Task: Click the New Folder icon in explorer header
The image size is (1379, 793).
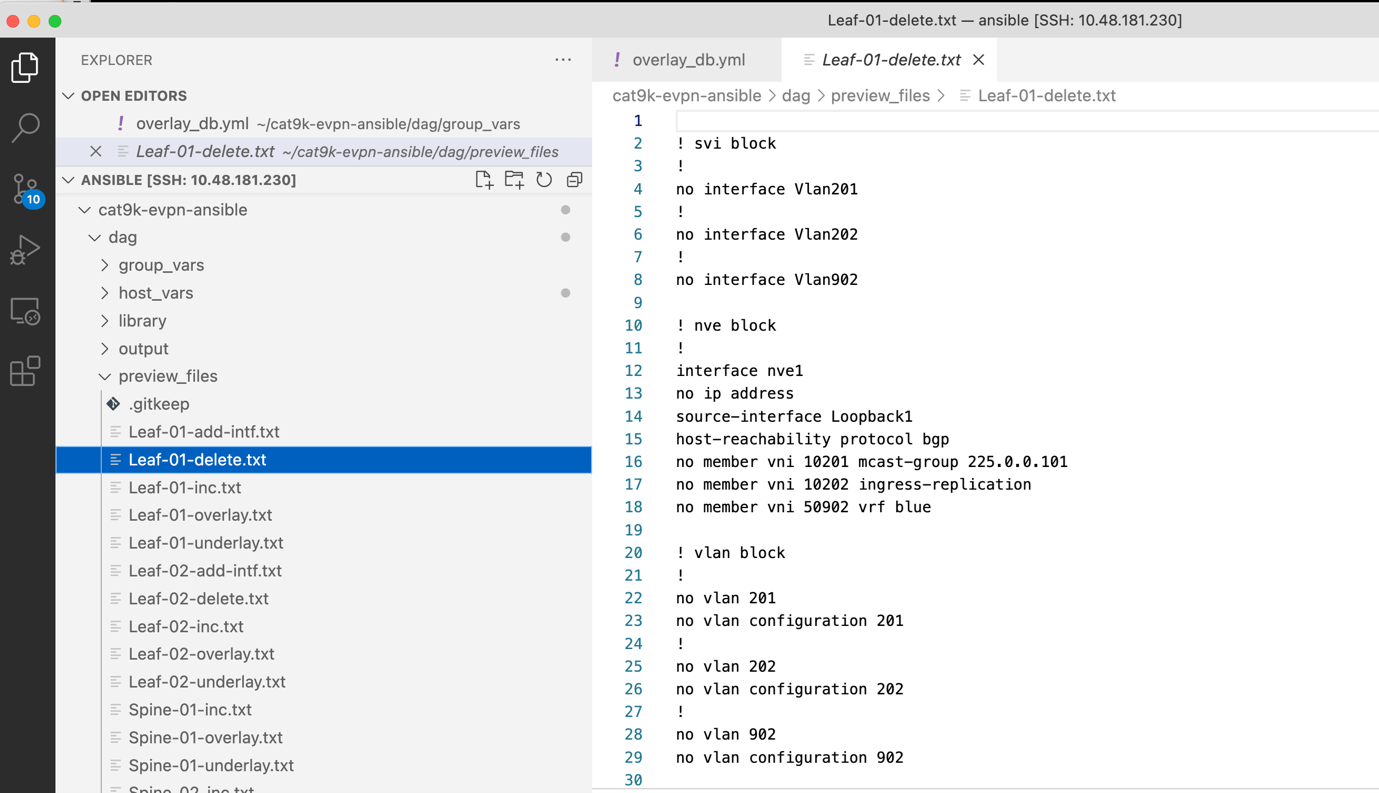Action: tap(514, 180)
